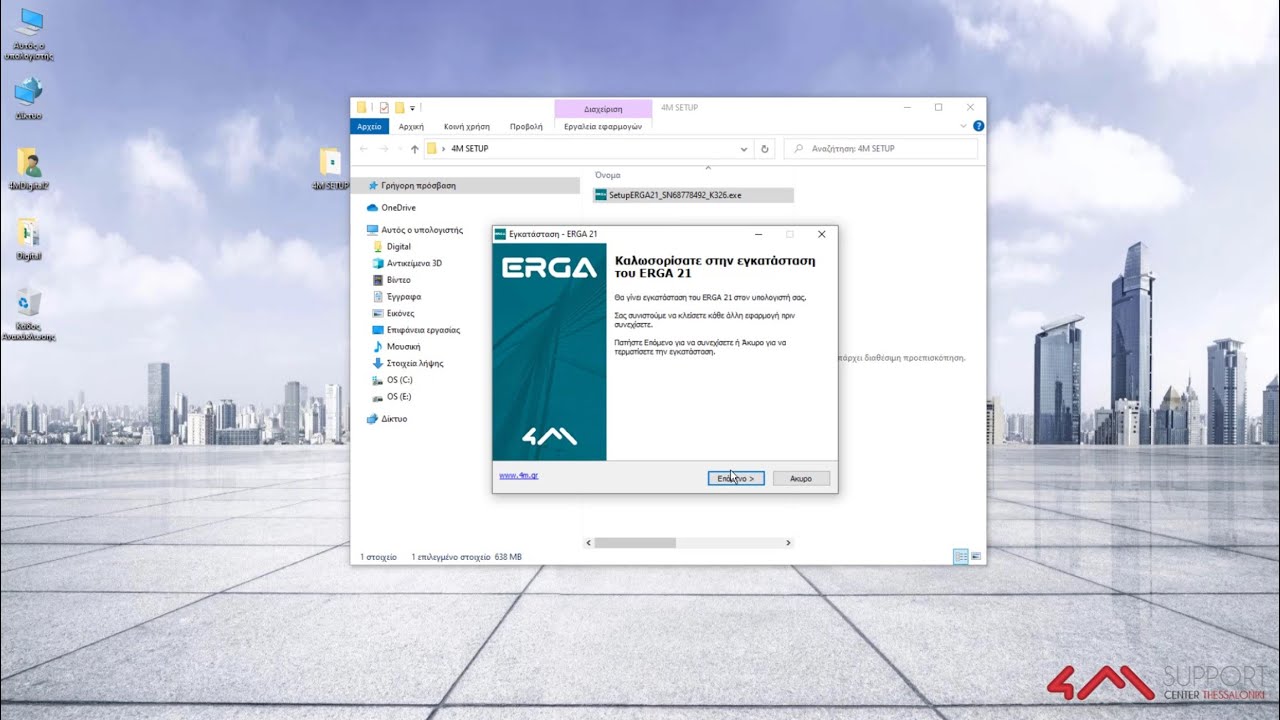Screen dimensions: 1280x720
Task: Open the address bar history dropdown
Action: point(744,149)
